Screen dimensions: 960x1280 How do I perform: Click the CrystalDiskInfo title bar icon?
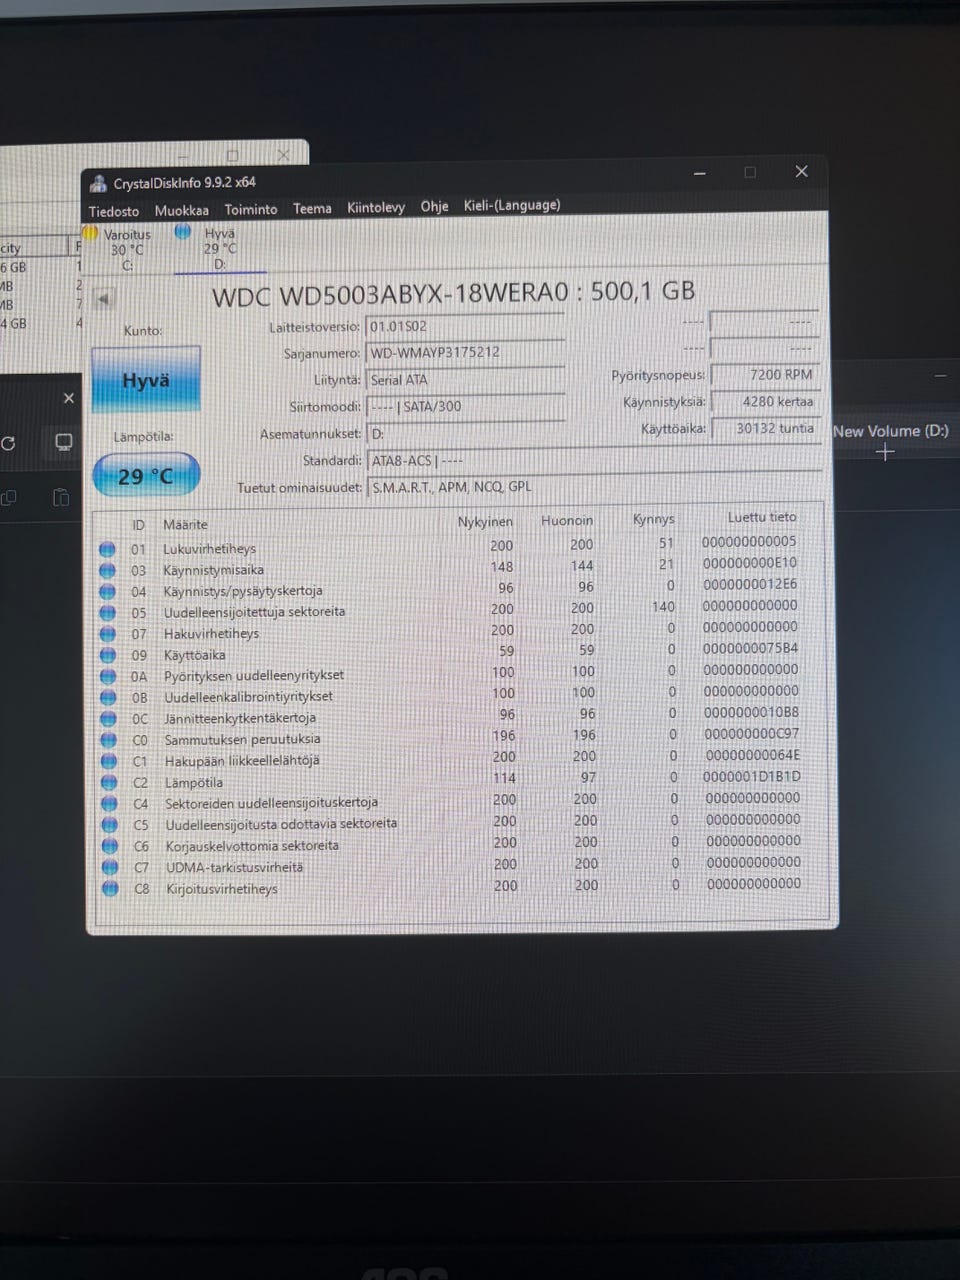tap(98, 183)
